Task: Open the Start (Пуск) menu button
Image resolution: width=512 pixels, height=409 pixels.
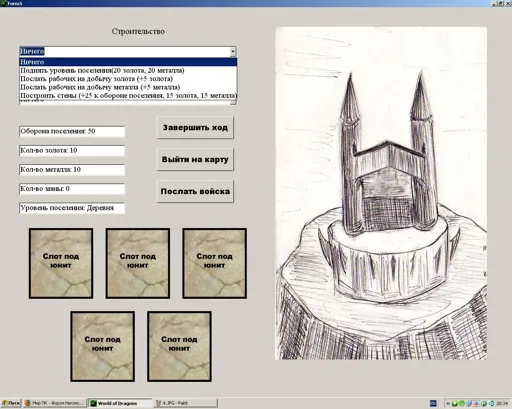Action: (x=11, y=403)
